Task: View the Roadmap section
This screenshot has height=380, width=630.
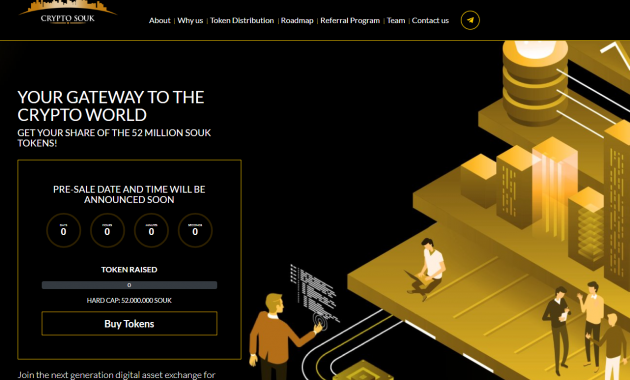Action: (297, 20)
